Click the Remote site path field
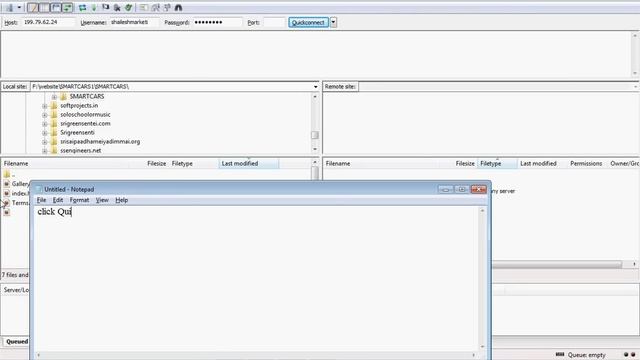 [498, 87]
